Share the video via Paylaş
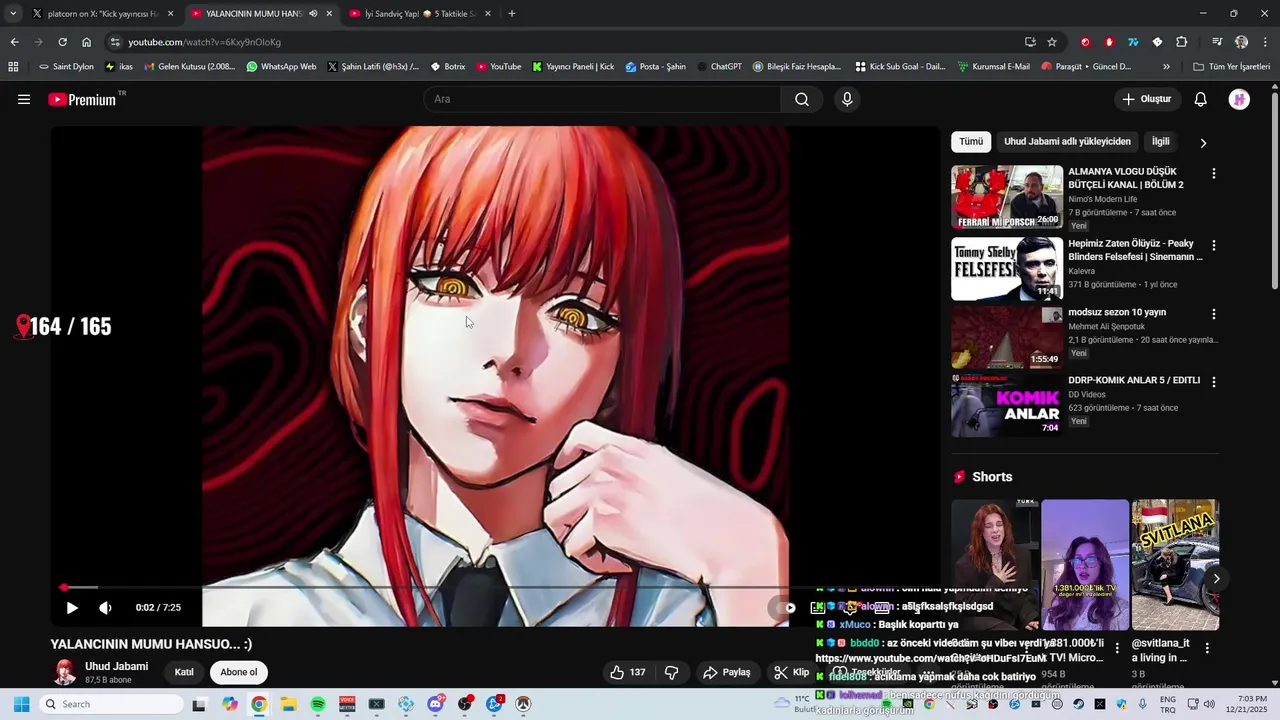Viewport: 1280px width, 720px height. (x=727, y=672)
